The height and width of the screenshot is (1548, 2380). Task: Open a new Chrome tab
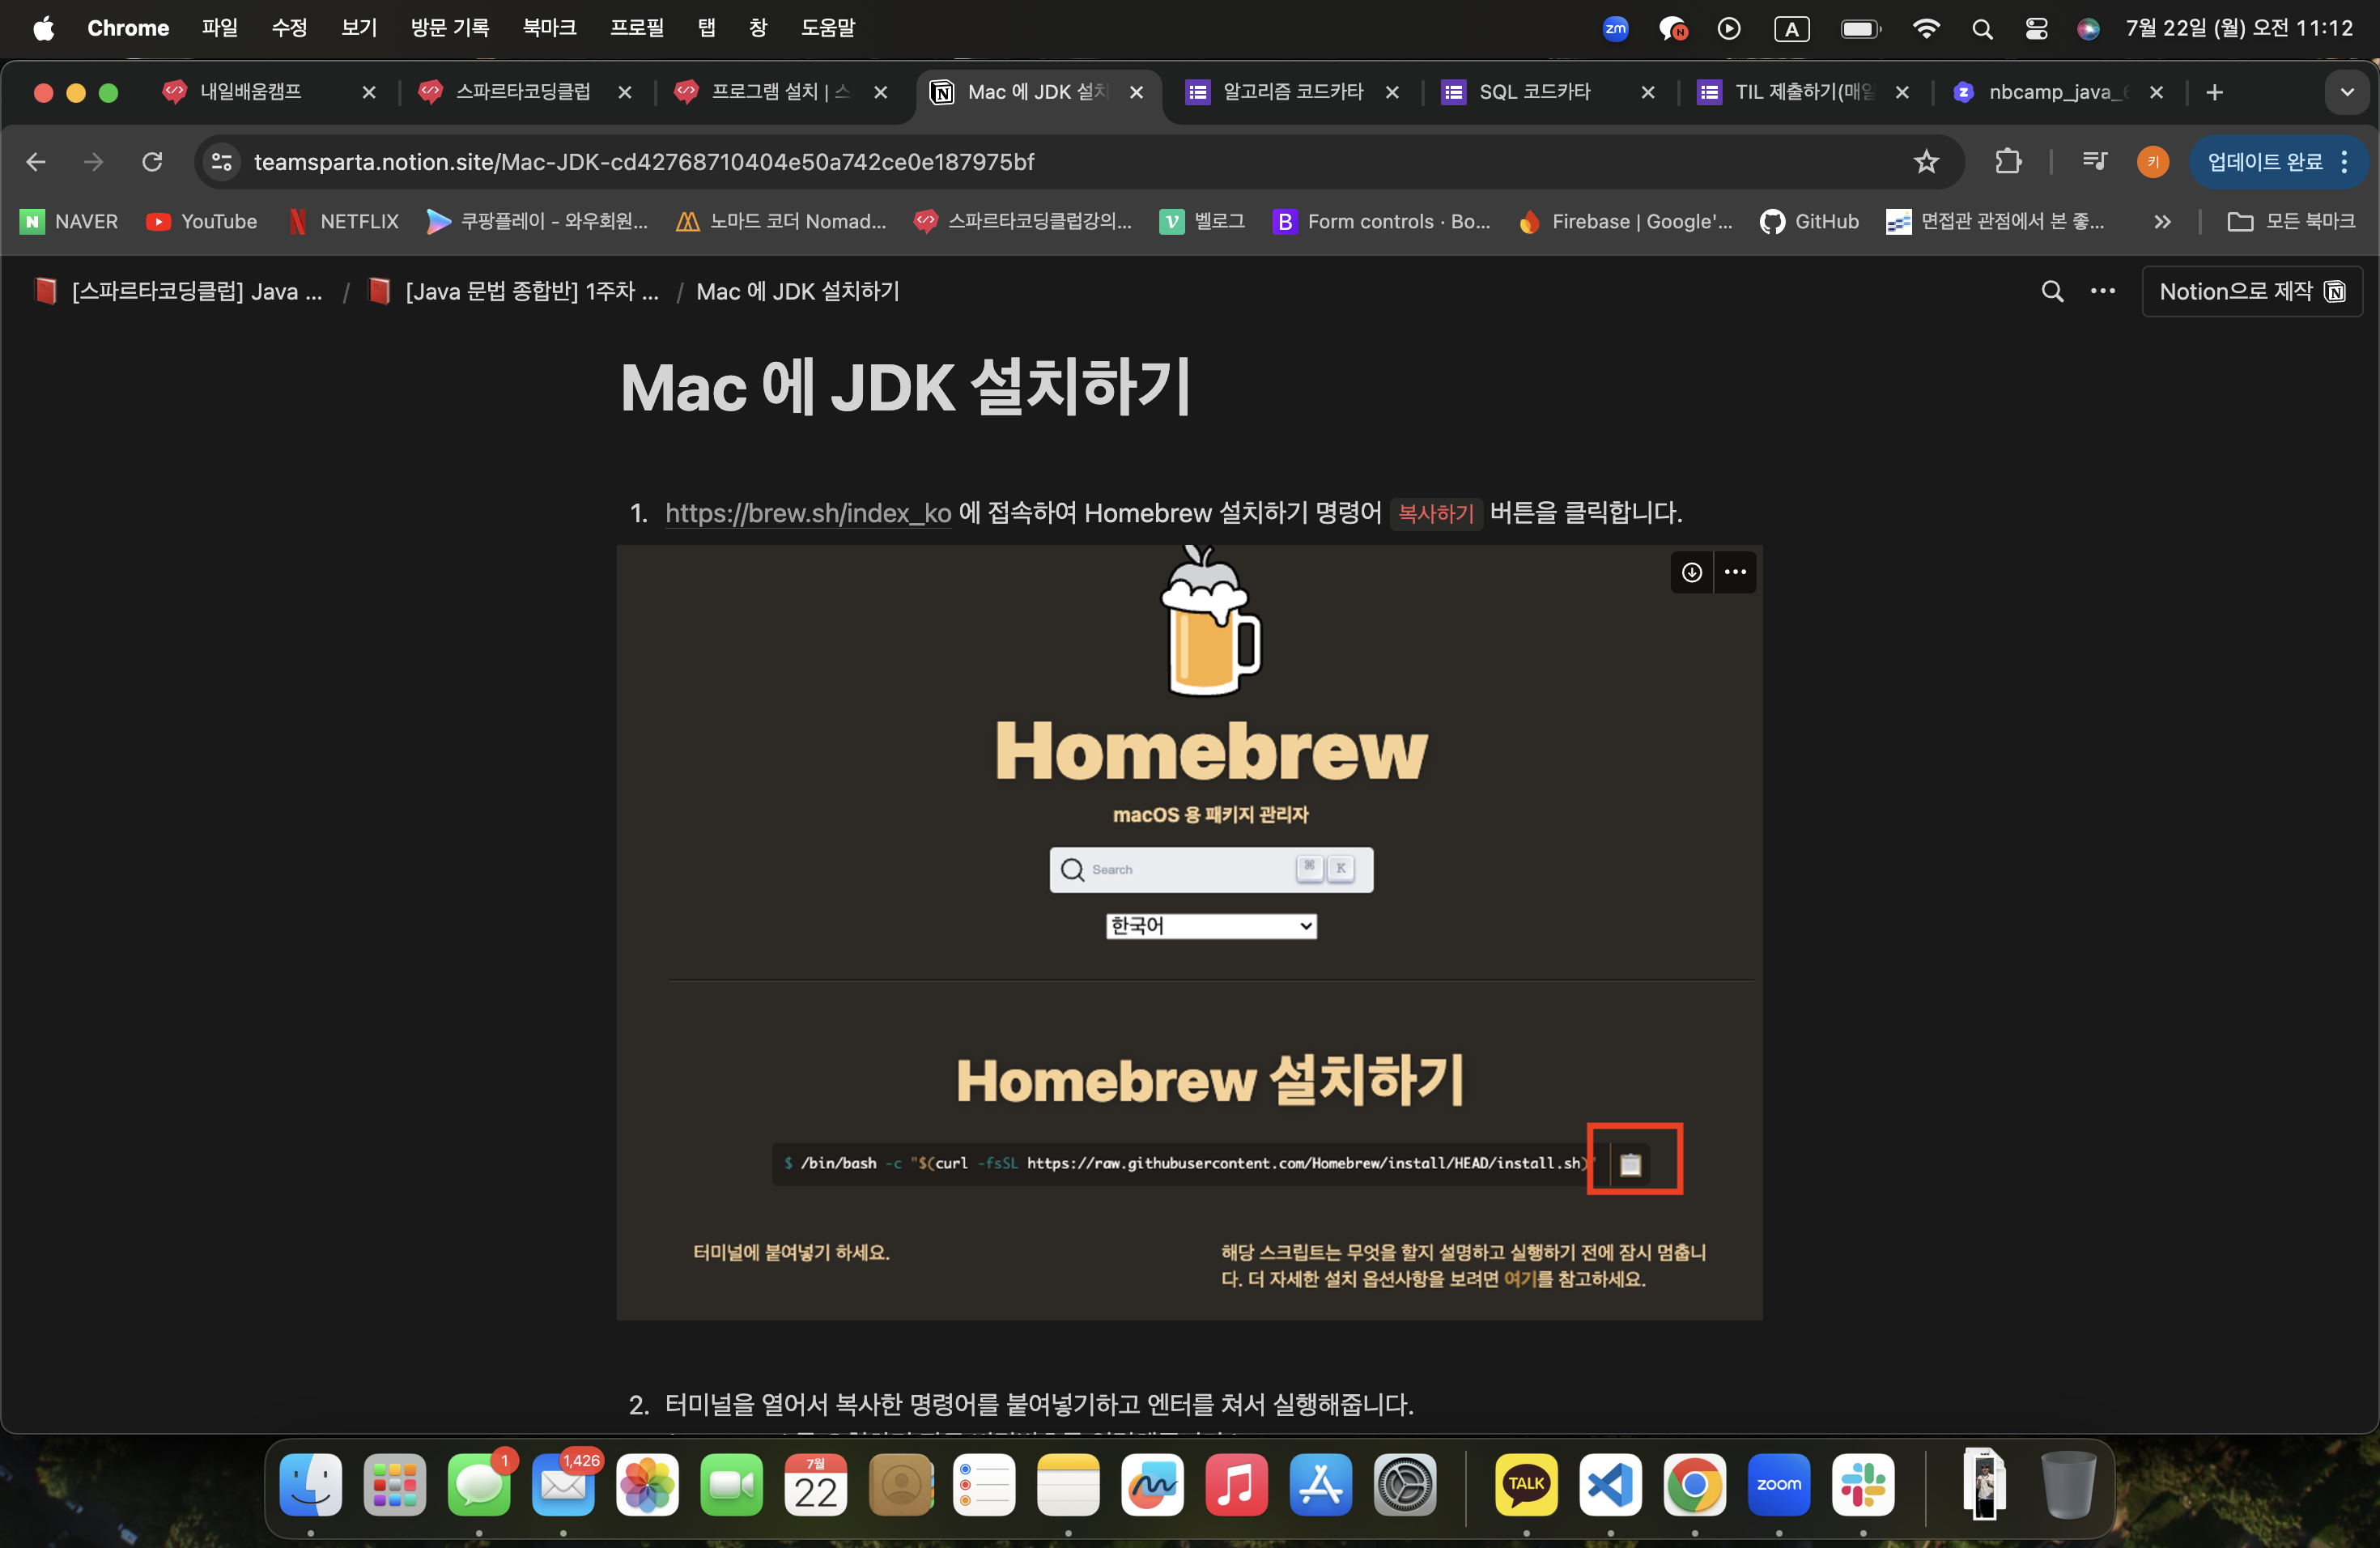tap(2214, 92)
